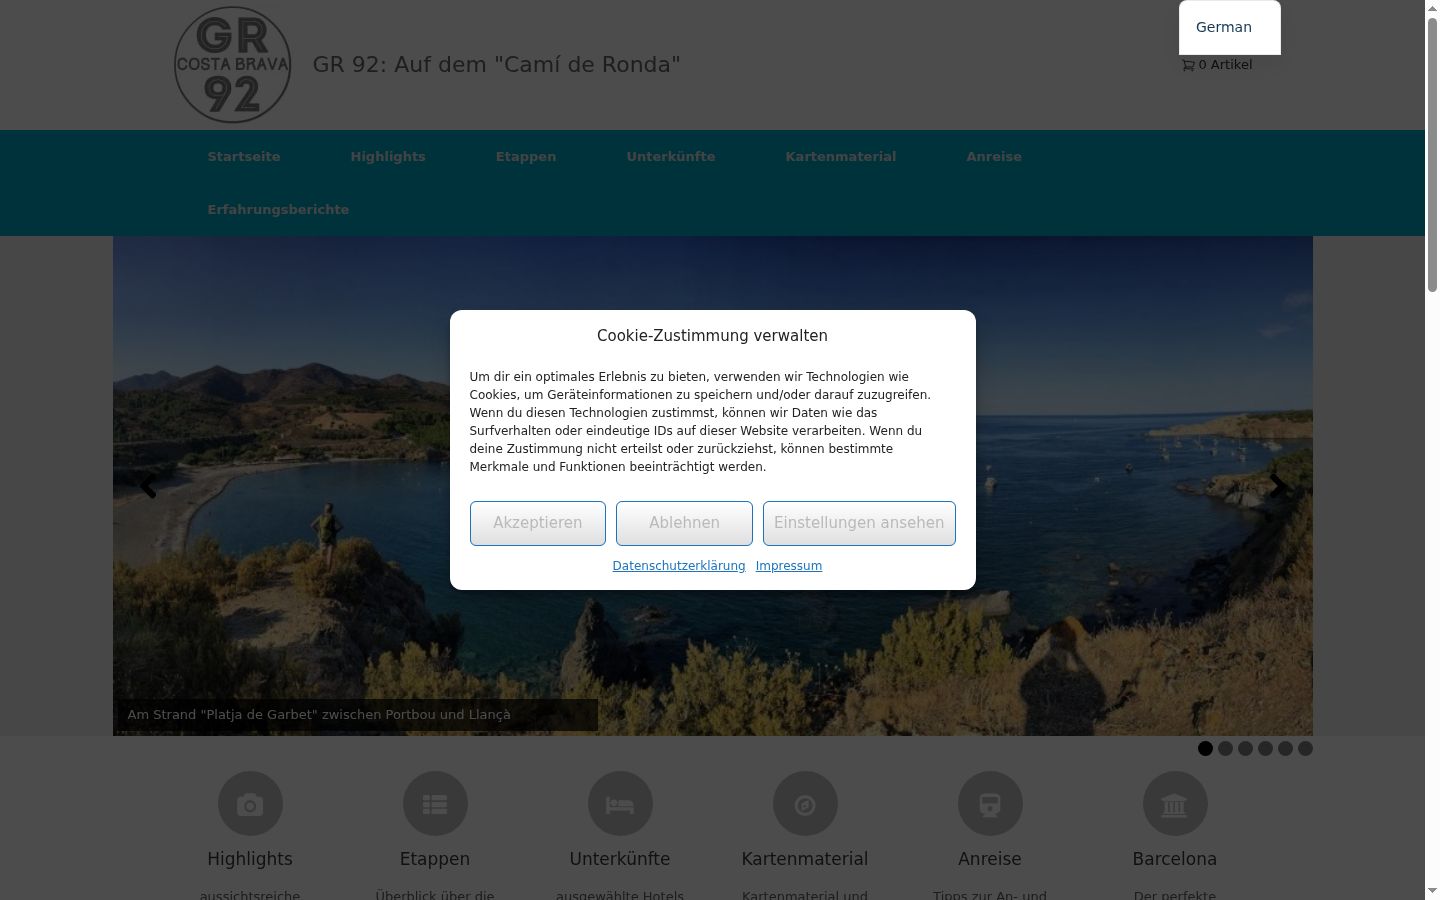
Task: Jump to the second slide dot
Action: (1225, 748)
